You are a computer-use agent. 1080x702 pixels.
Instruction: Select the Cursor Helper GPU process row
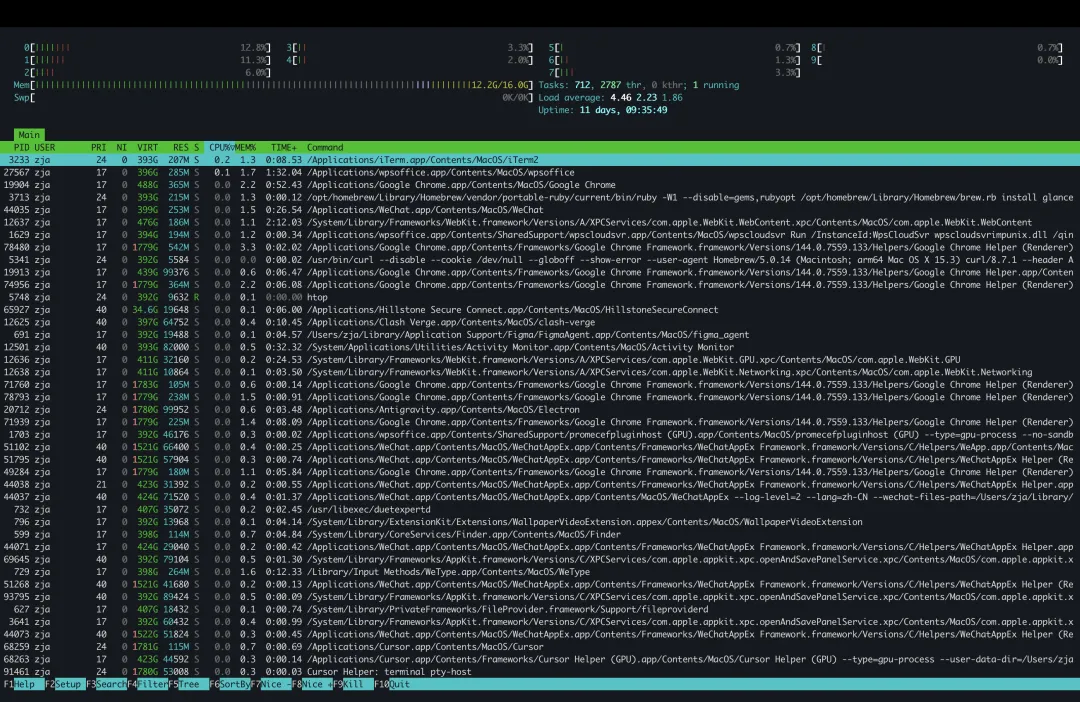pyautogui.click(x=540, y=659)
